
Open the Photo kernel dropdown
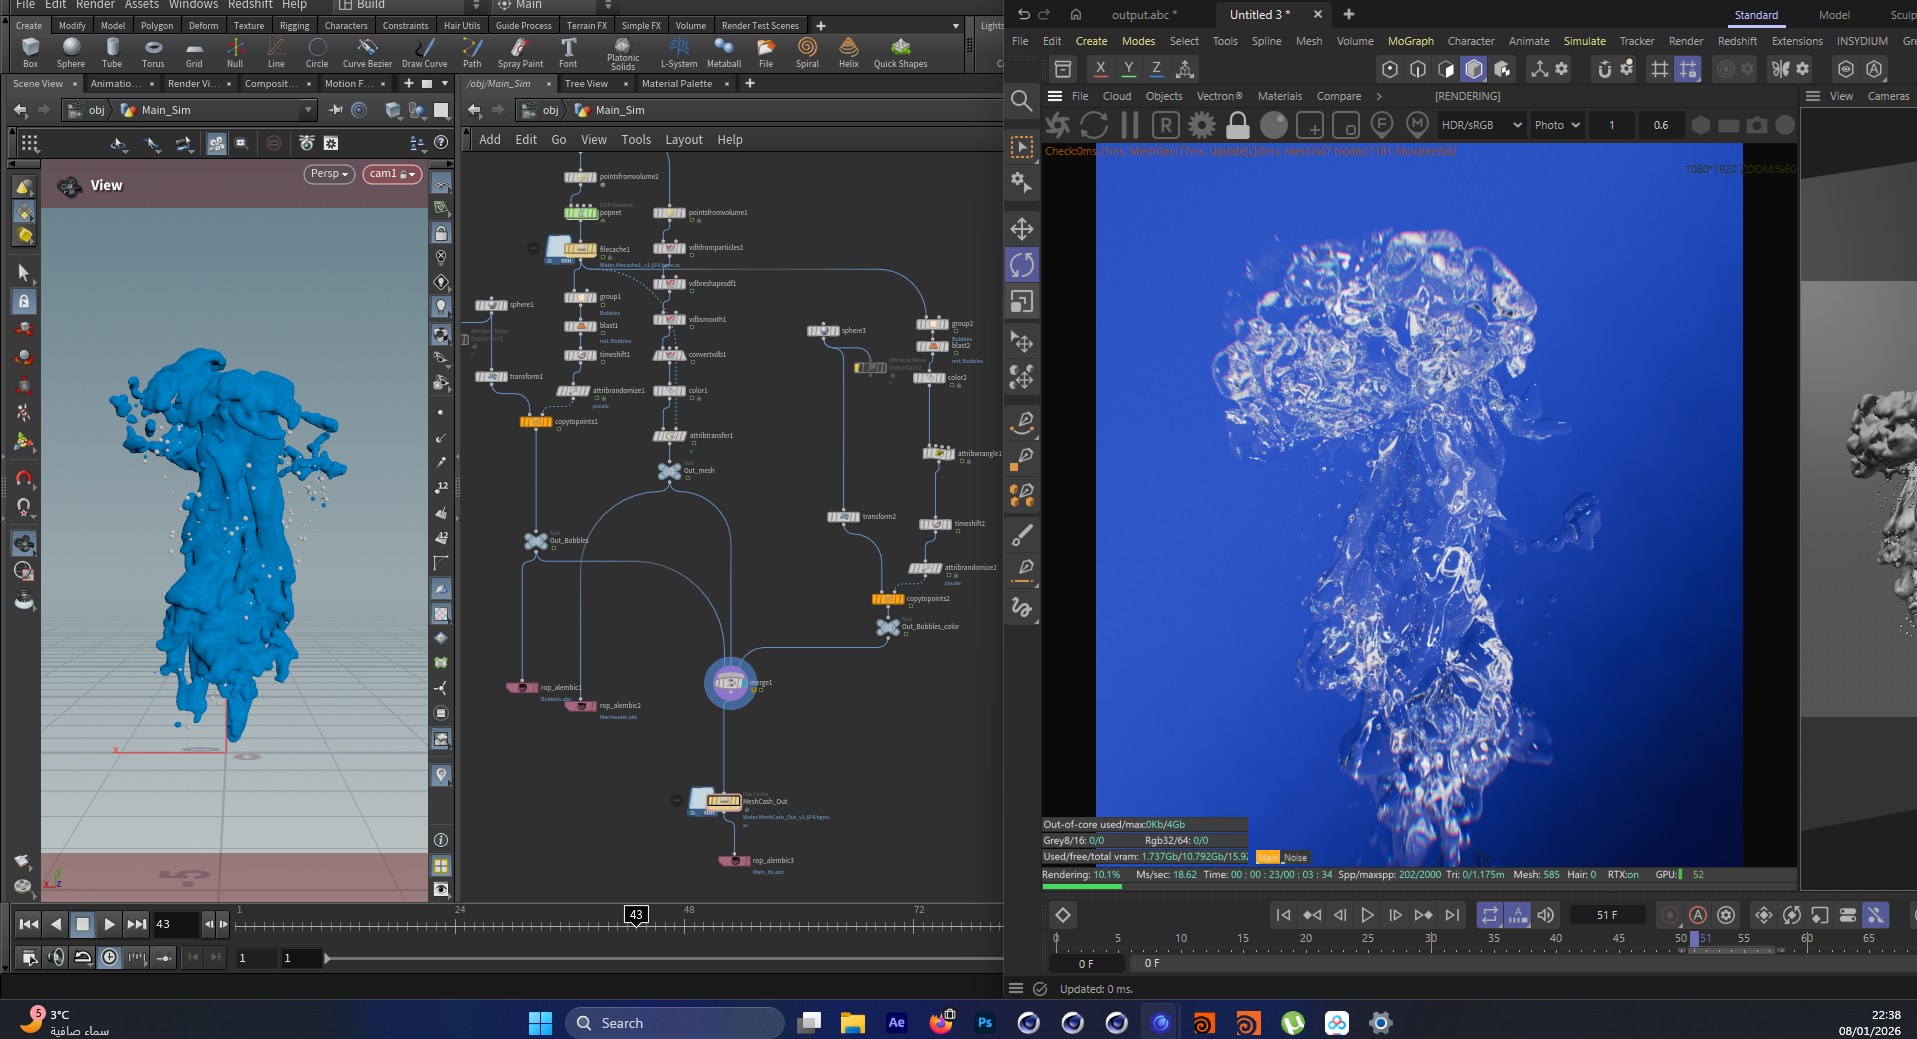pyautogui.click(x=1558, y=125)
